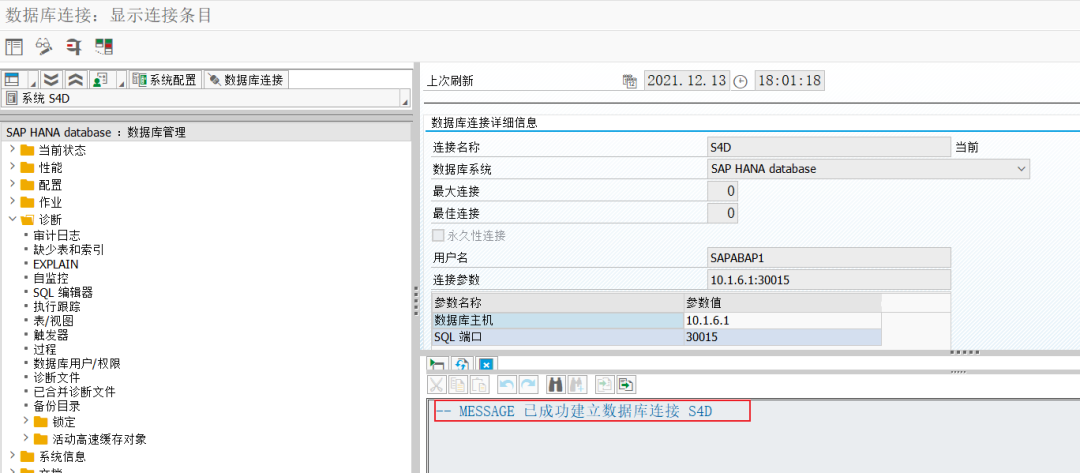
Task: Click the scissors cut icon
Action: tap(436, 384)
